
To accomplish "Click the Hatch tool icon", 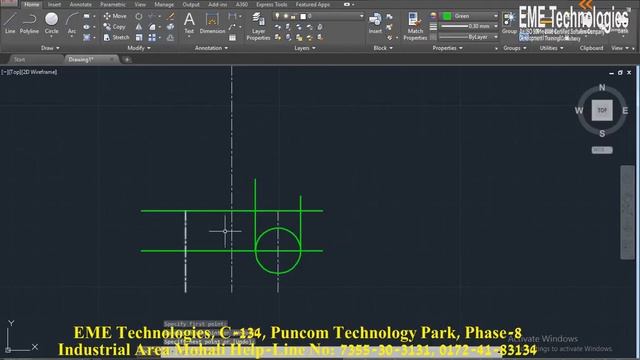I will pyautogui.click(x=87, y=38).
